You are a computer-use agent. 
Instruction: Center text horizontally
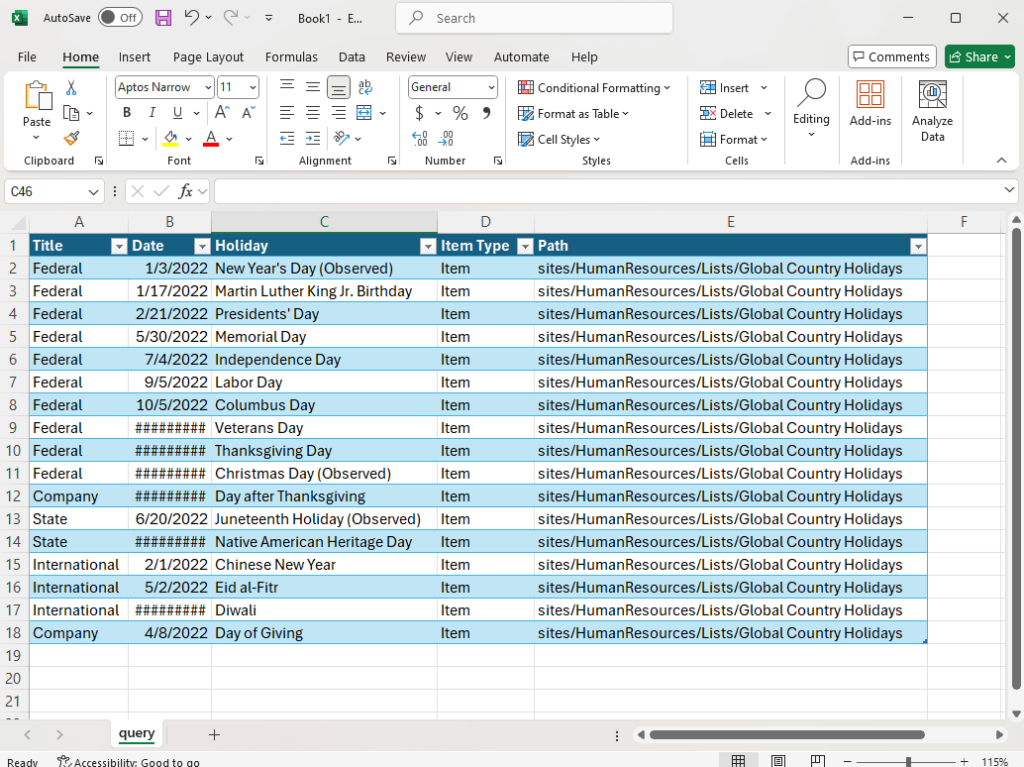[x=313, y=113]
